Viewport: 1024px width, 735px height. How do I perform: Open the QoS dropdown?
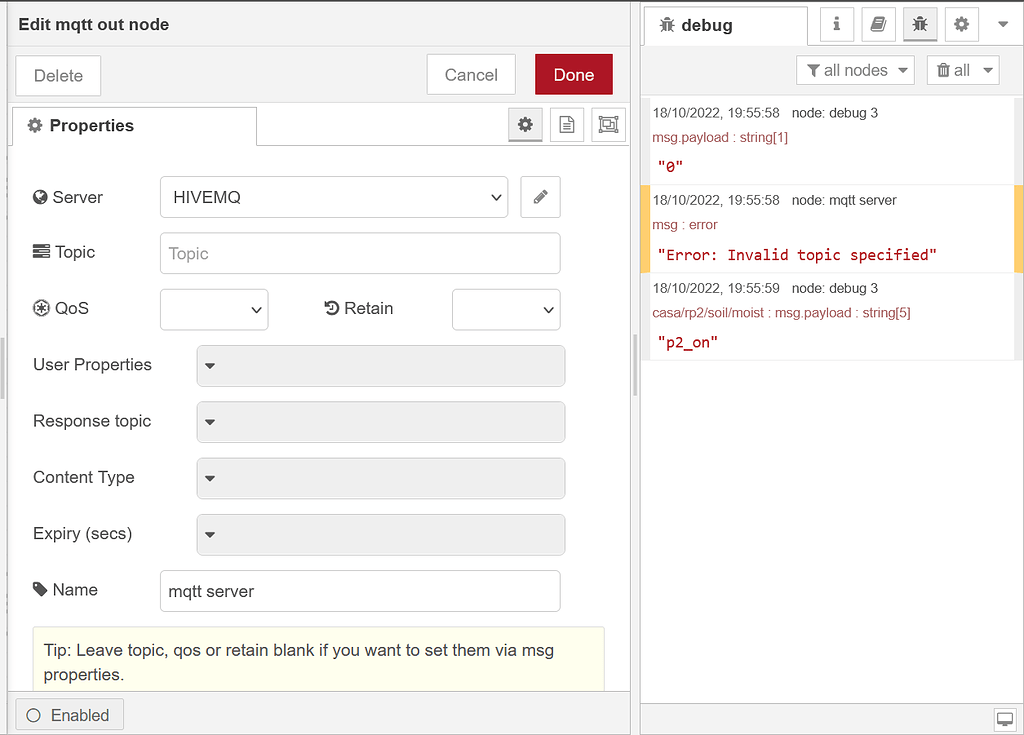click(213, 309)
